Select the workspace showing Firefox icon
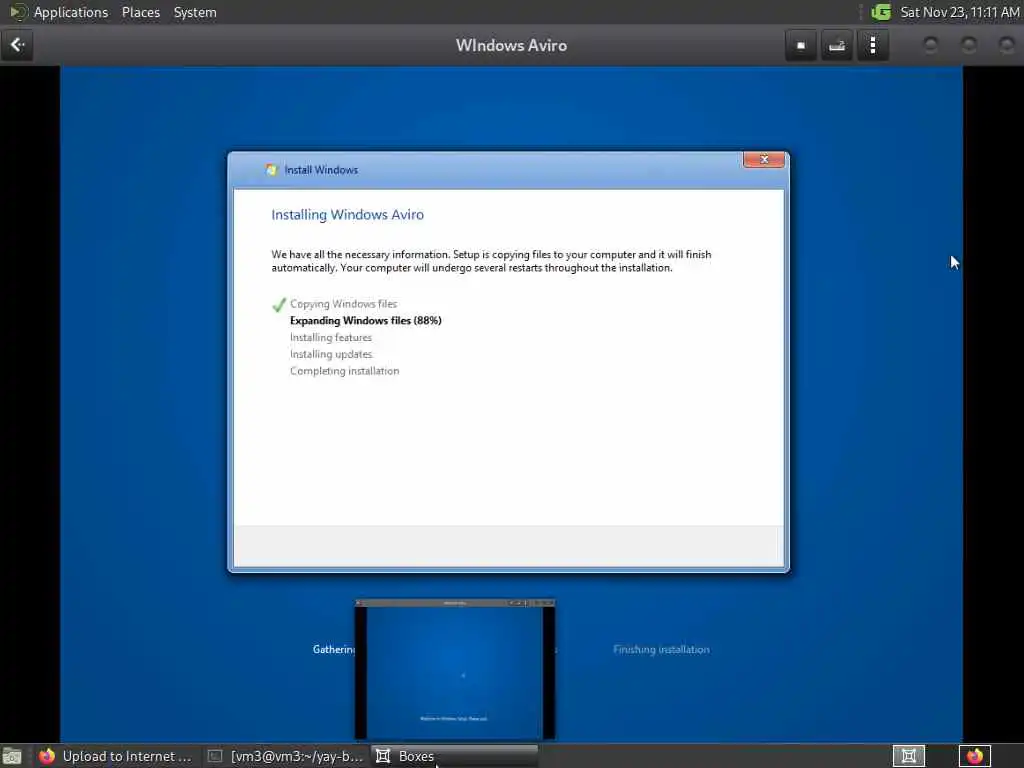This screenshot has height=768, width=1024. click(974, 756)
